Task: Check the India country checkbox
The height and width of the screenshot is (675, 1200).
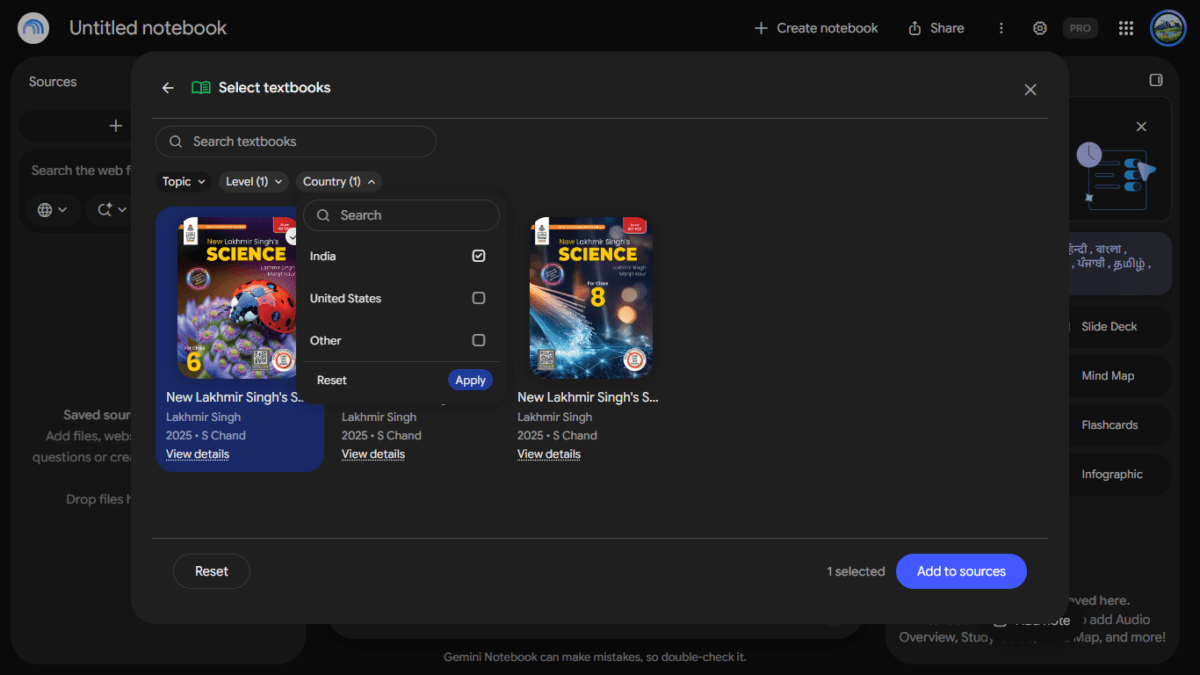Action: (478, 256)
